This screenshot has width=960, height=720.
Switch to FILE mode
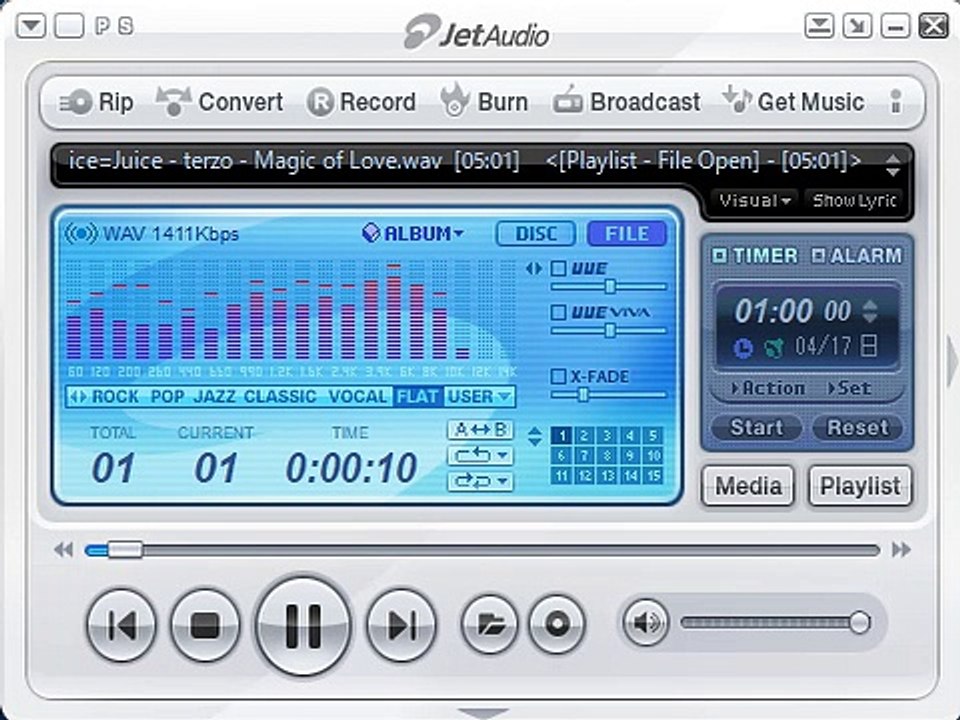tap(626, 233)
